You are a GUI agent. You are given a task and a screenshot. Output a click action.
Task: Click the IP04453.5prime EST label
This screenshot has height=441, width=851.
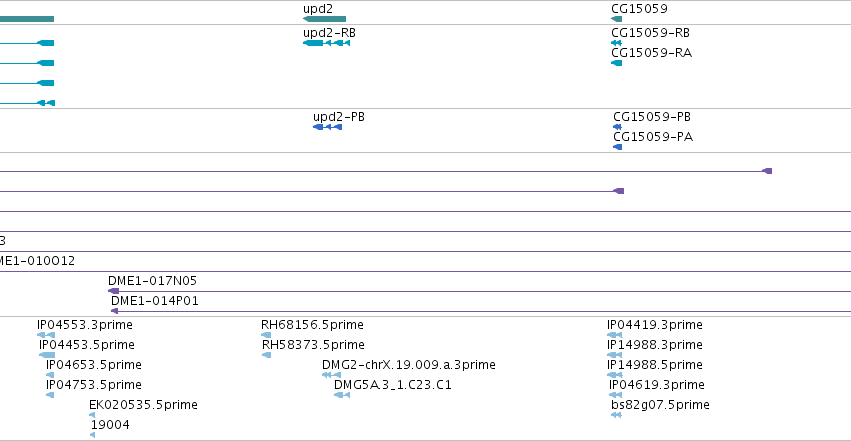[x=87, y=345]
